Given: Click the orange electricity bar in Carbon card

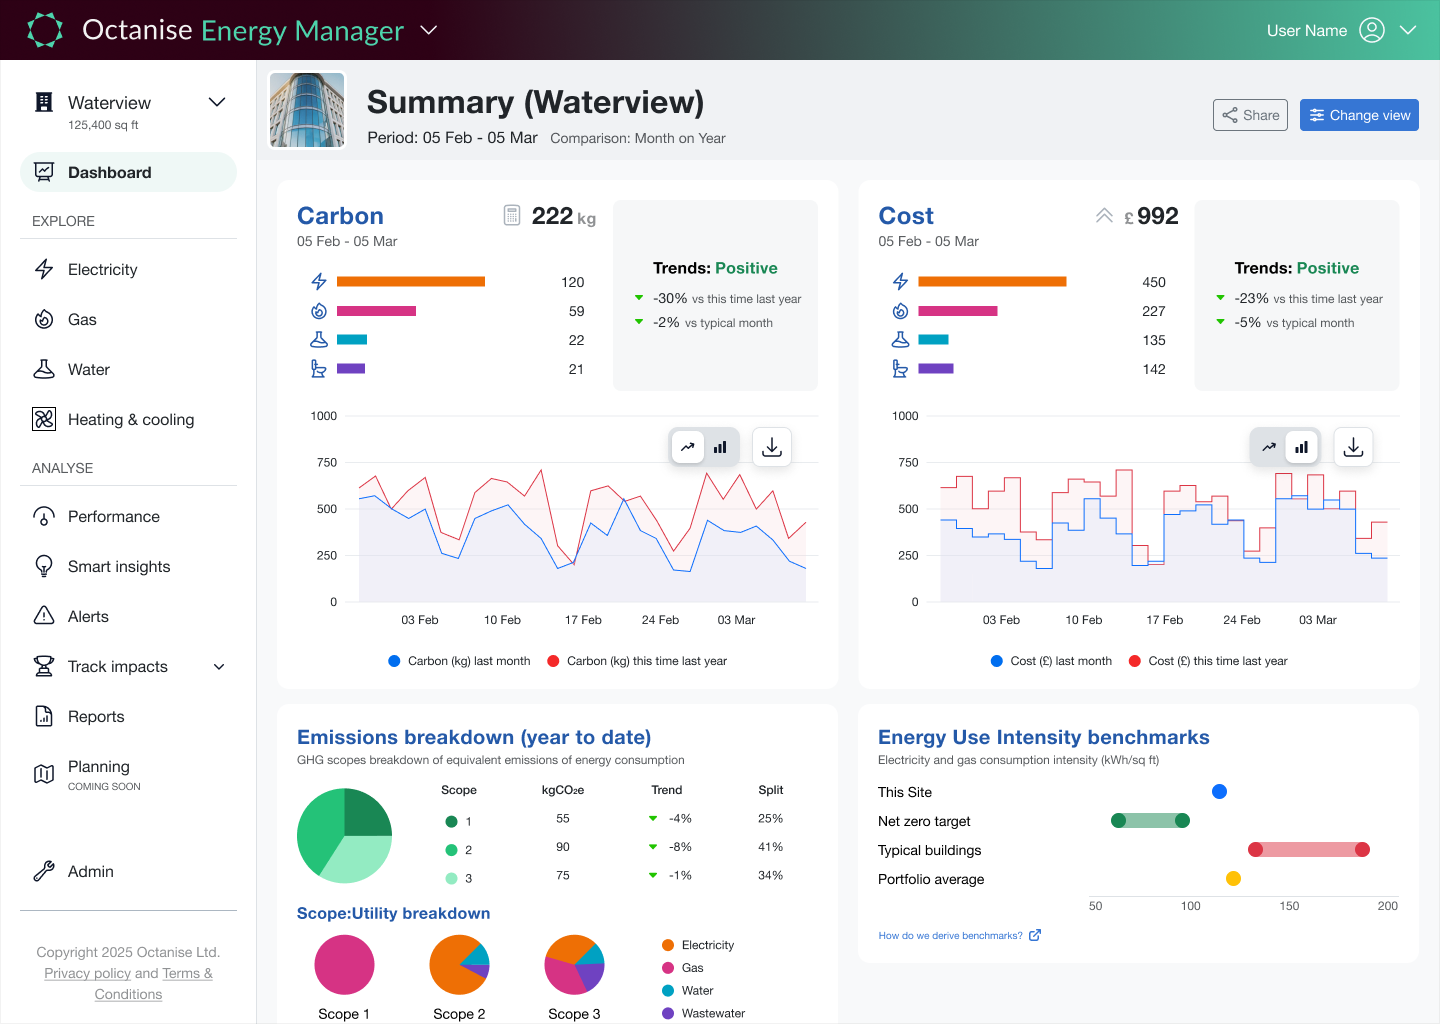Looking at the screenshot, I should (x=411, y=282).
